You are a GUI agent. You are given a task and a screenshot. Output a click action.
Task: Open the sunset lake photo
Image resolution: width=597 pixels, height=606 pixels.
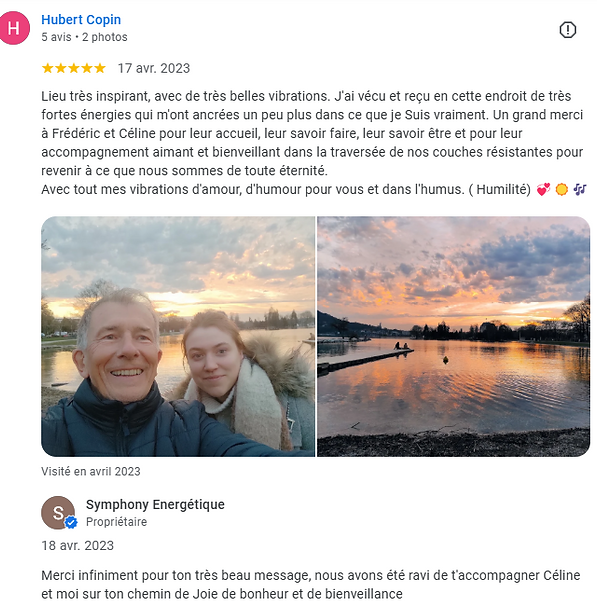[x=454, y=337]
